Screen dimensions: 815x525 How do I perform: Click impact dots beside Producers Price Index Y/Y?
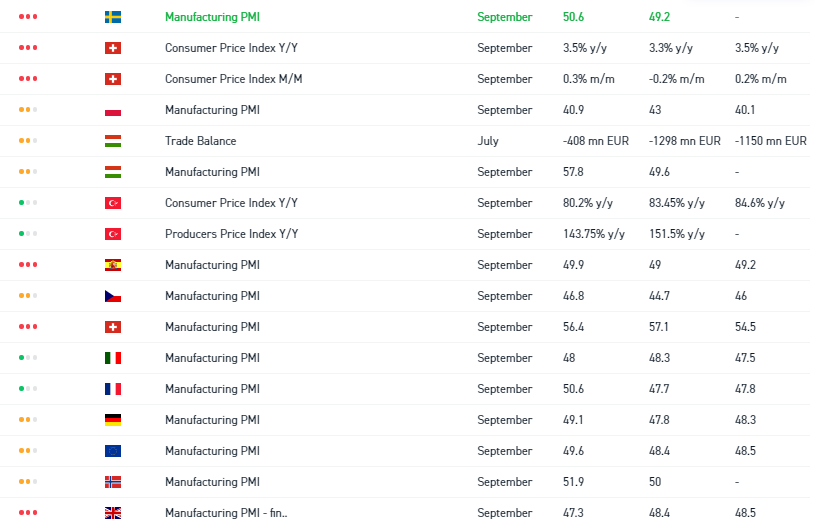(28, 234)
